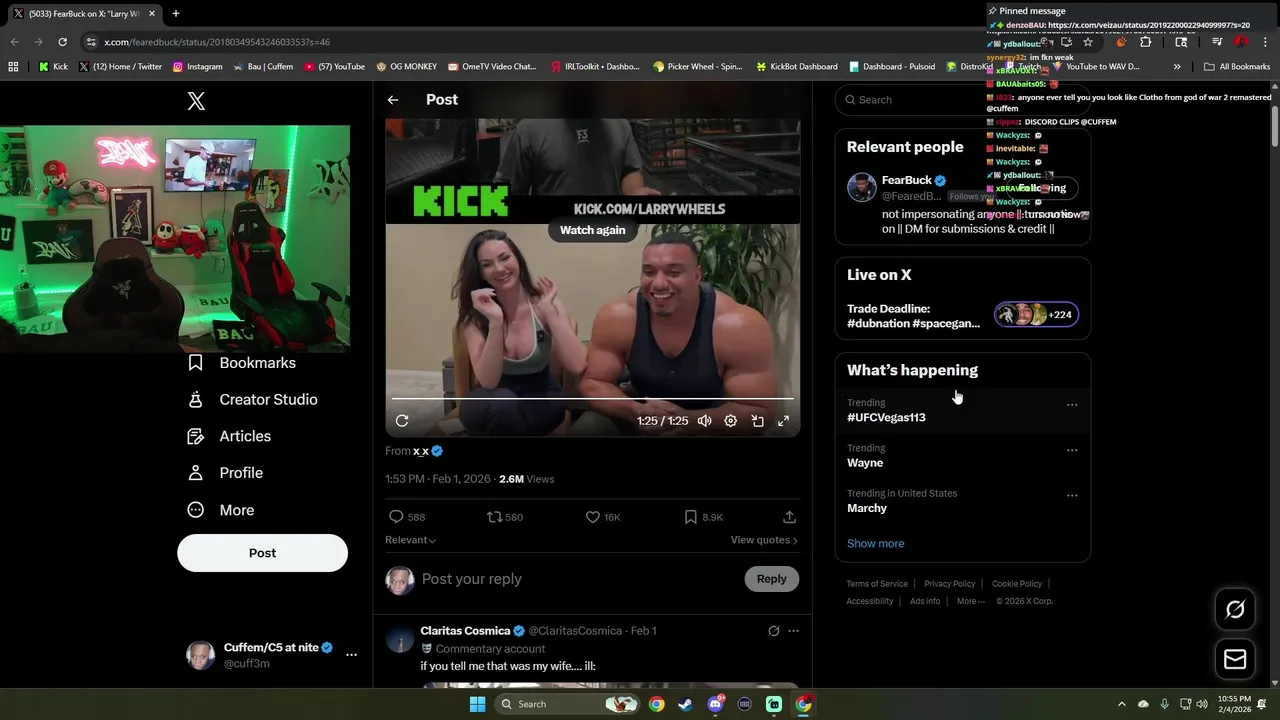Seek on the video progress bar
Image resolution: width=1280 pixels, height=720 pixels.
pyautogui.click(x=593, y=398)
